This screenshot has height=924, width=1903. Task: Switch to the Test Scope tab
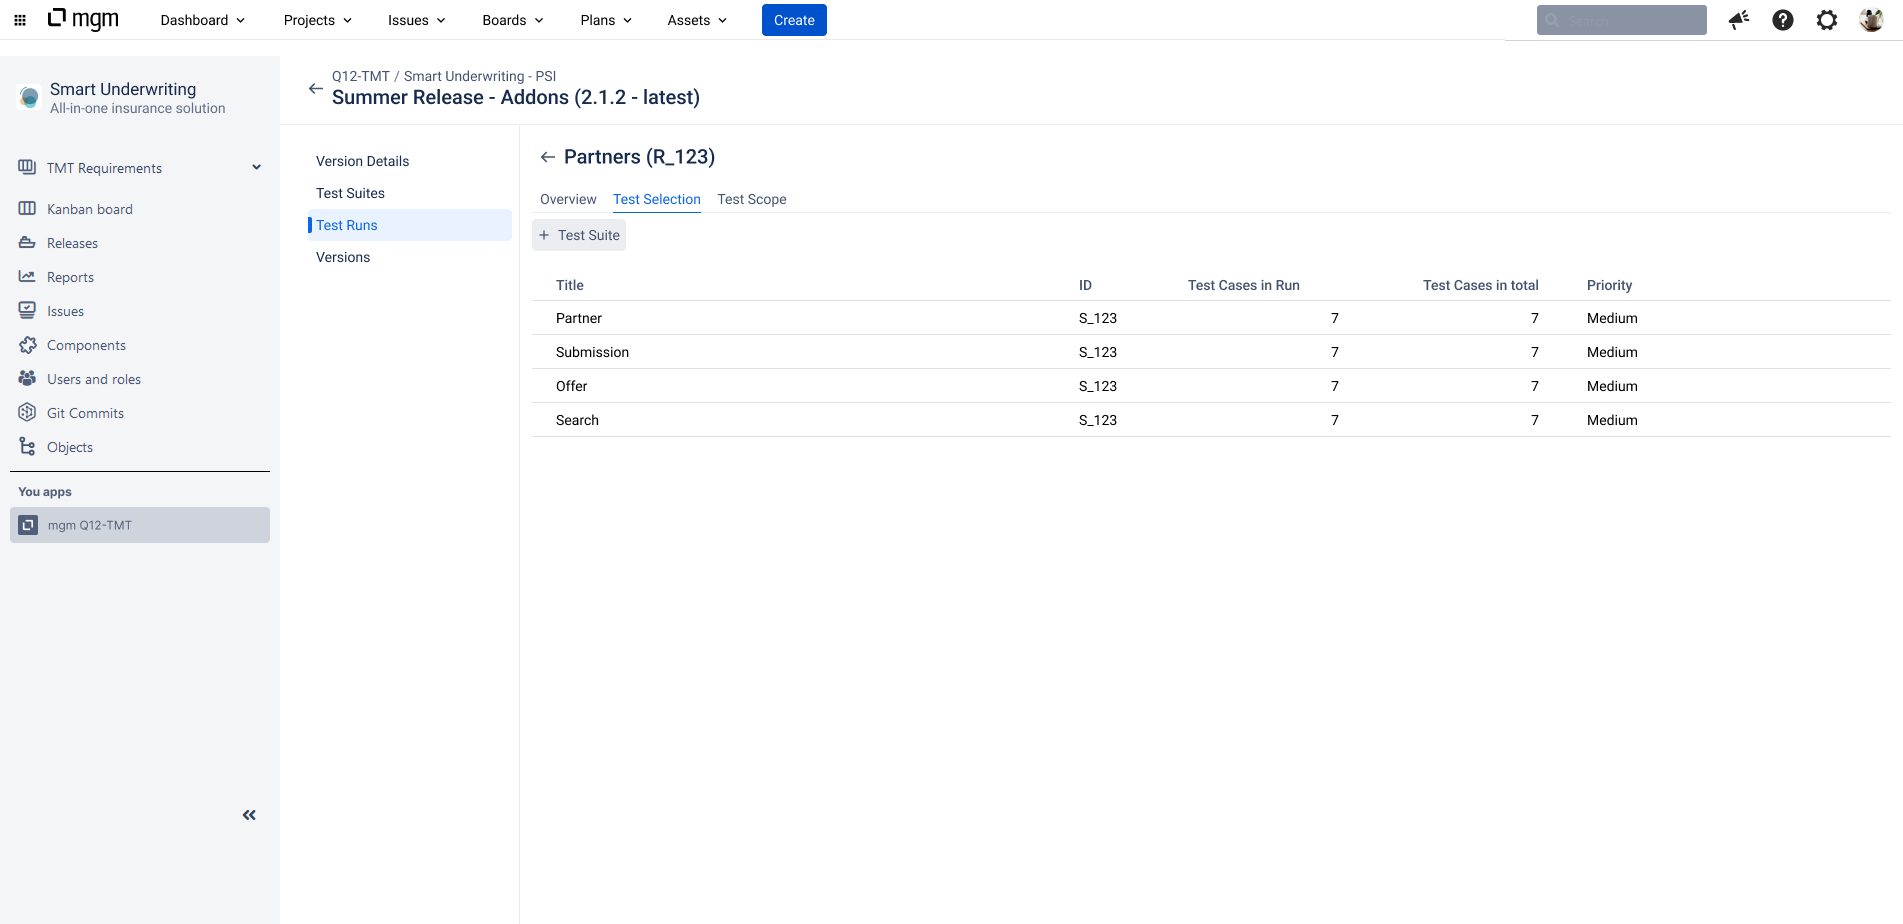coord(751,199)
